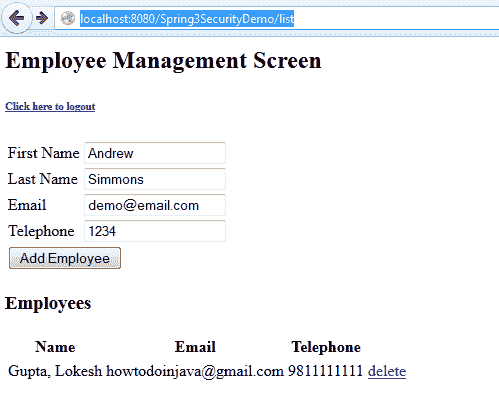Click the 'Employee Management Screen' heading
Viewport: 499px width, 410px height.
(163, 61)
